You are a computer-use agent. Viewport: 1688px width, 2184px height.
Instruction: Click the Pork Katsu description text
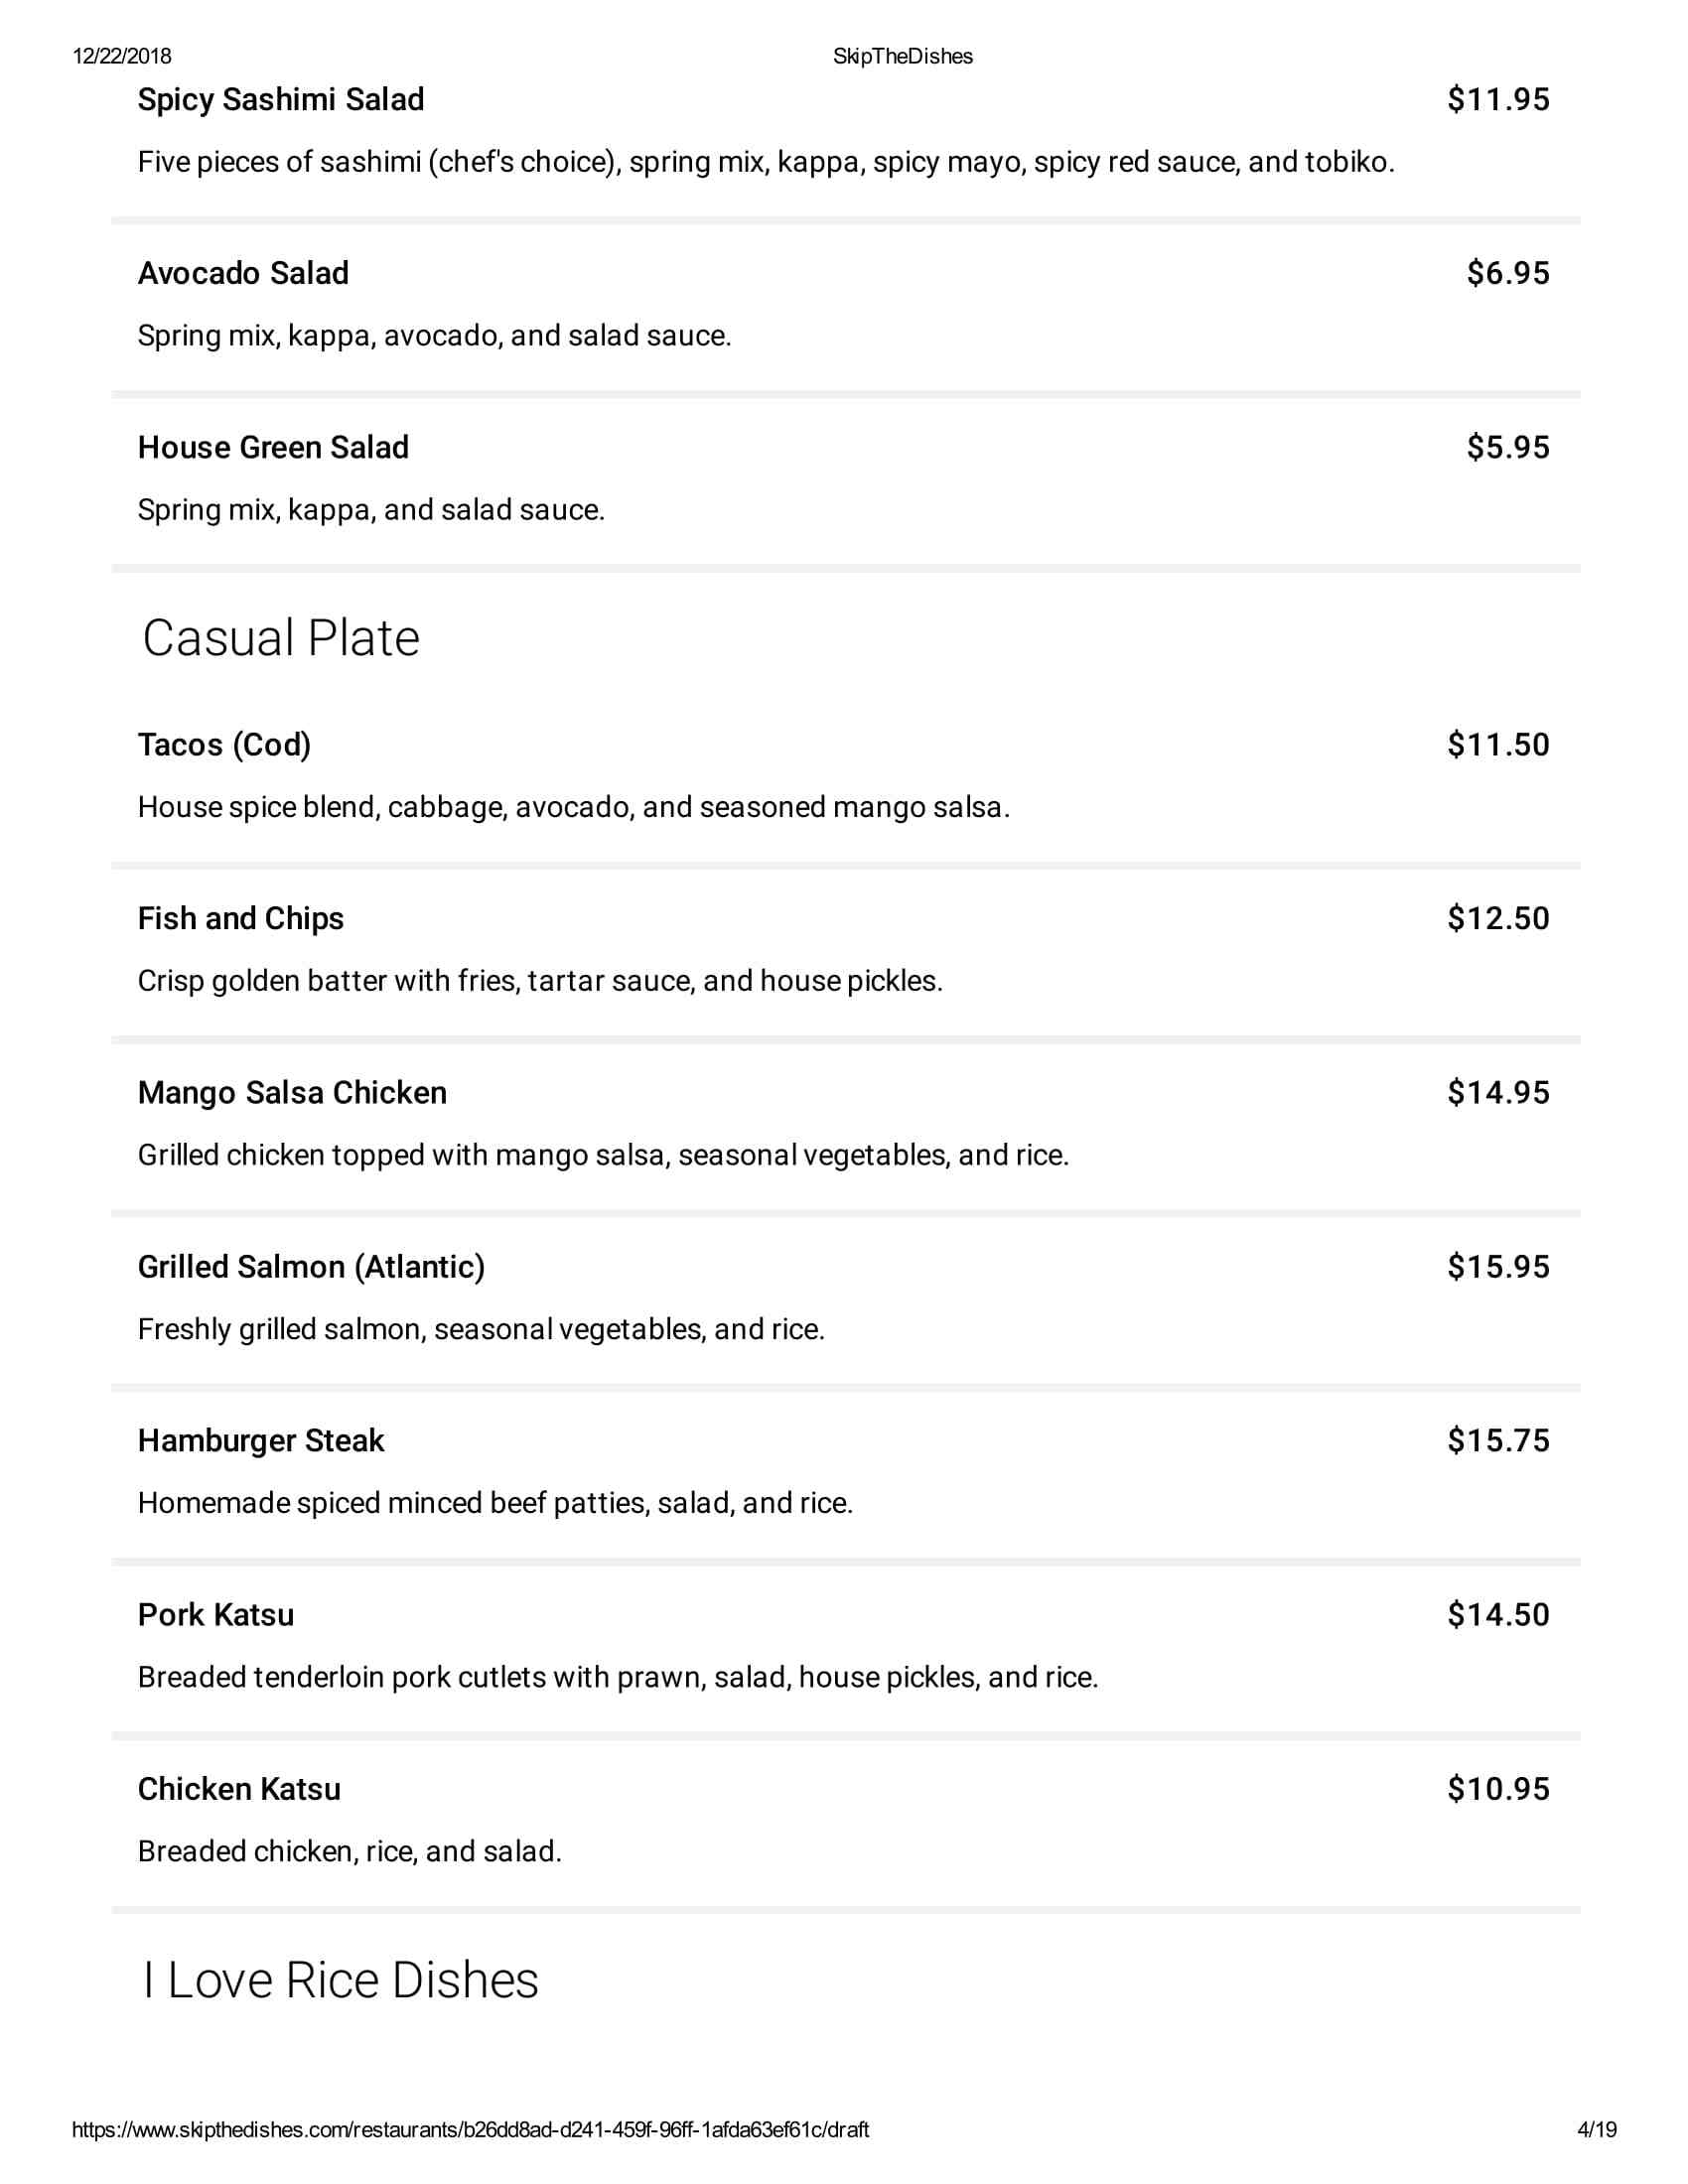(618, 1677)
